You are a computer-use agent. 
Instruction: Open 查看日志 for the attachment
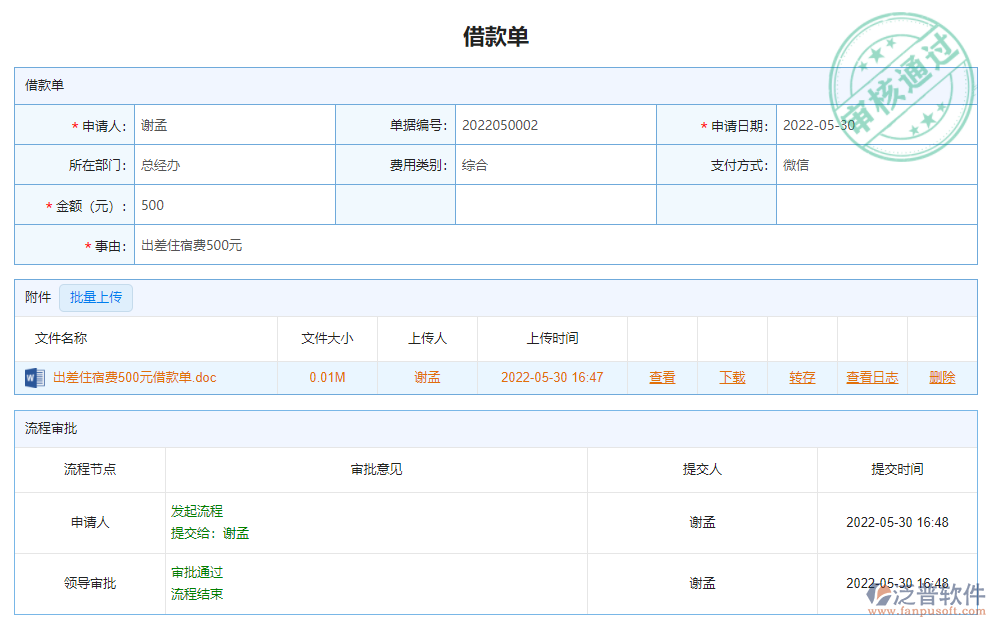[x=872, y=378]
